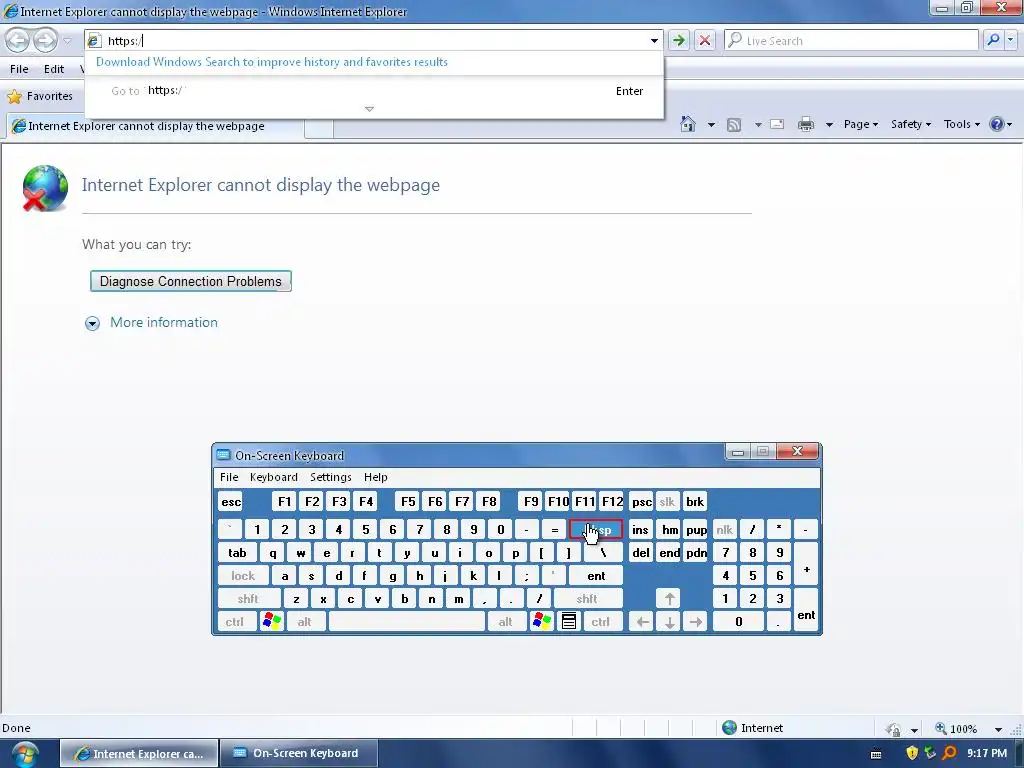Expand the autocomplete list chevron
The width and height of the screenshot is (1024, 768).
[369, 109]
